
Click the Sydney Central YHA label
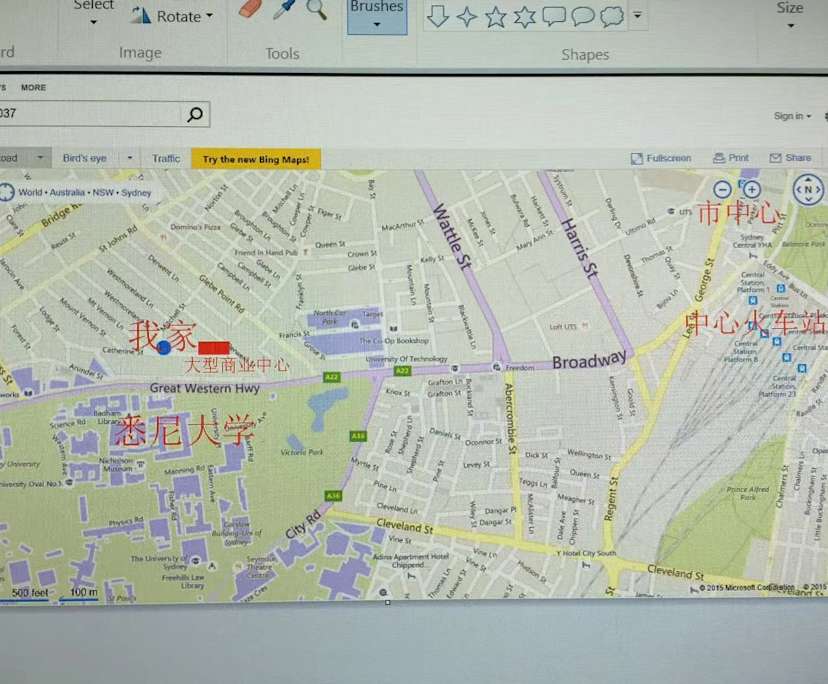[x=752, y=241]
